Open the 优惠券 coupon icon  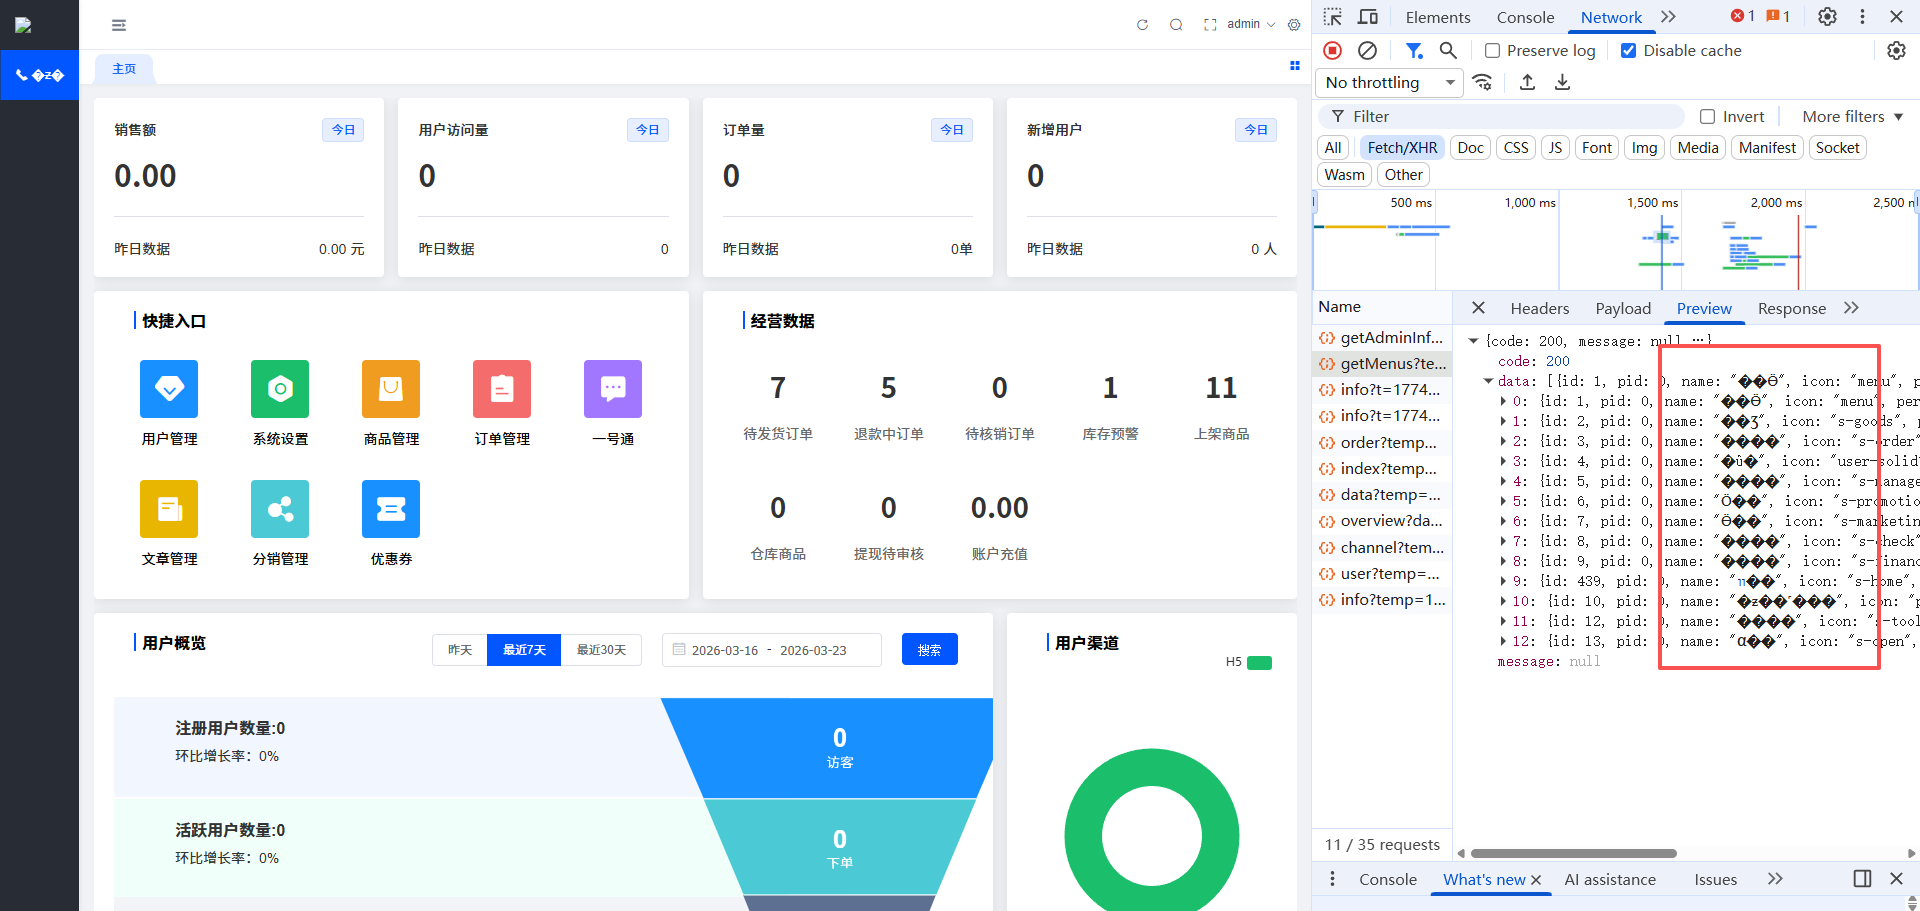[391, 509]
